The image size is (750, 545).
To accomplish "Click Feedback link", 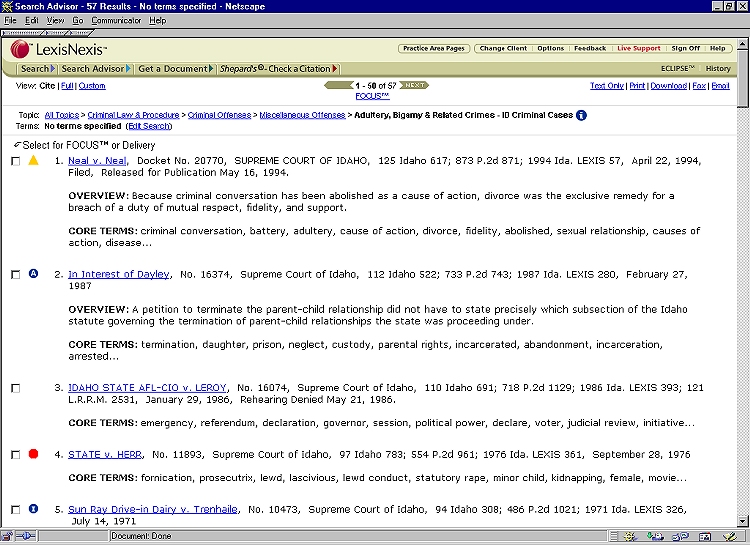I will (x=590, y=48).
